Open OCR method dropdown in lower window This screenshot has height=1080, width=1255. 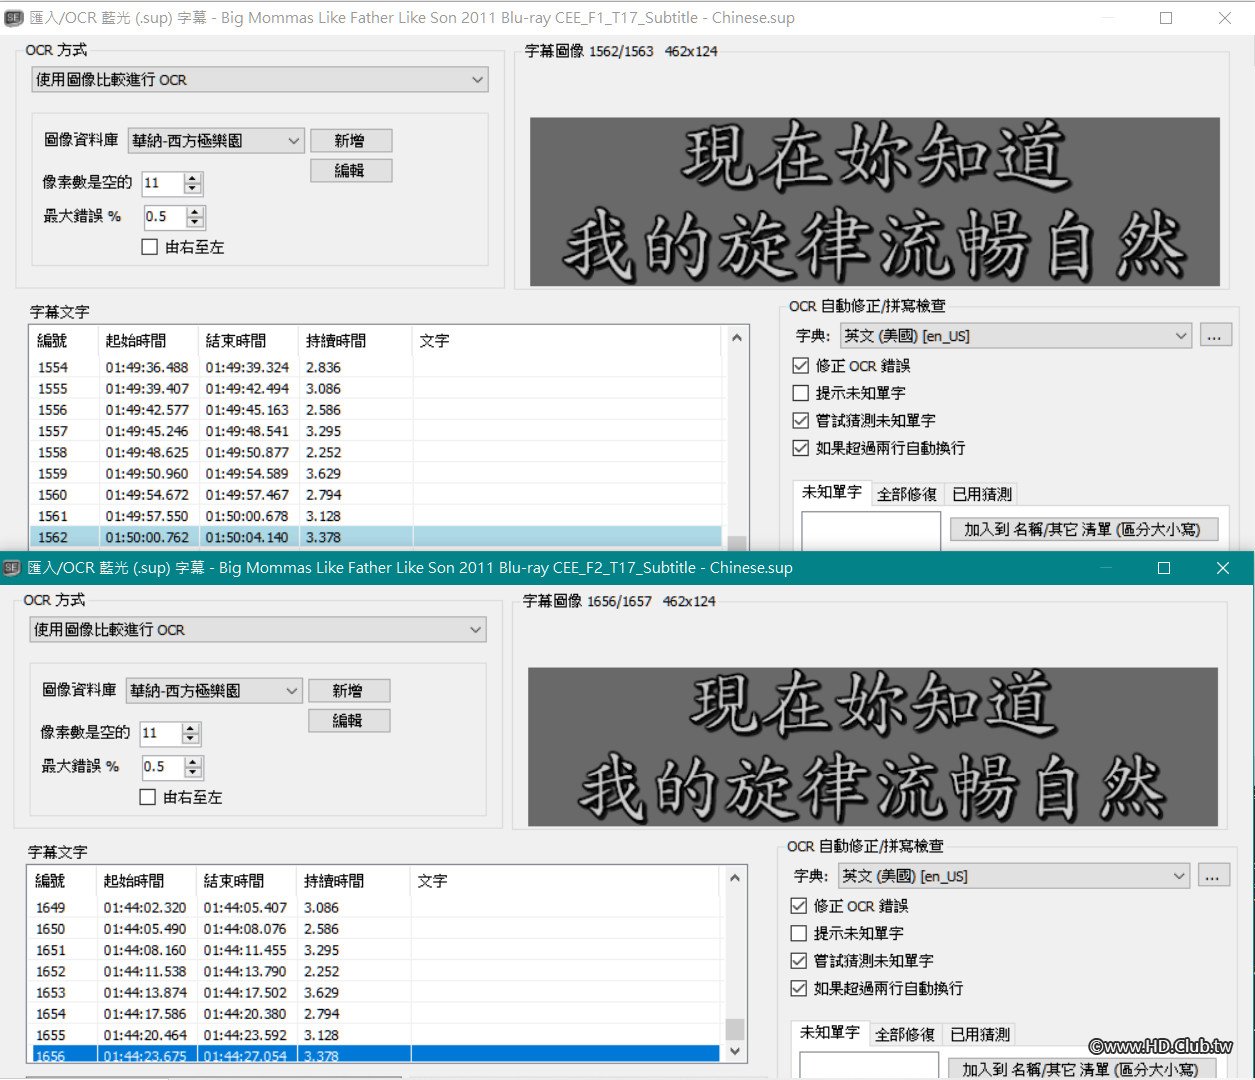click(x=258, y=630)
